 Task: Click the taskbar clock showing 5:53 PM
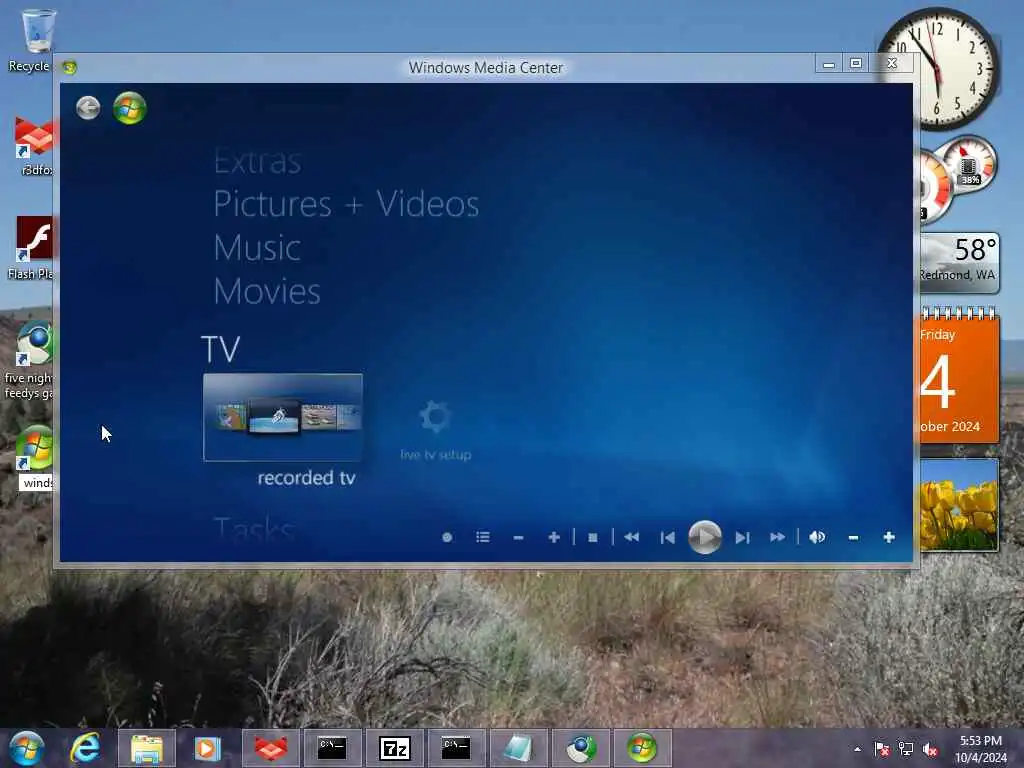(x=981, y=749)
